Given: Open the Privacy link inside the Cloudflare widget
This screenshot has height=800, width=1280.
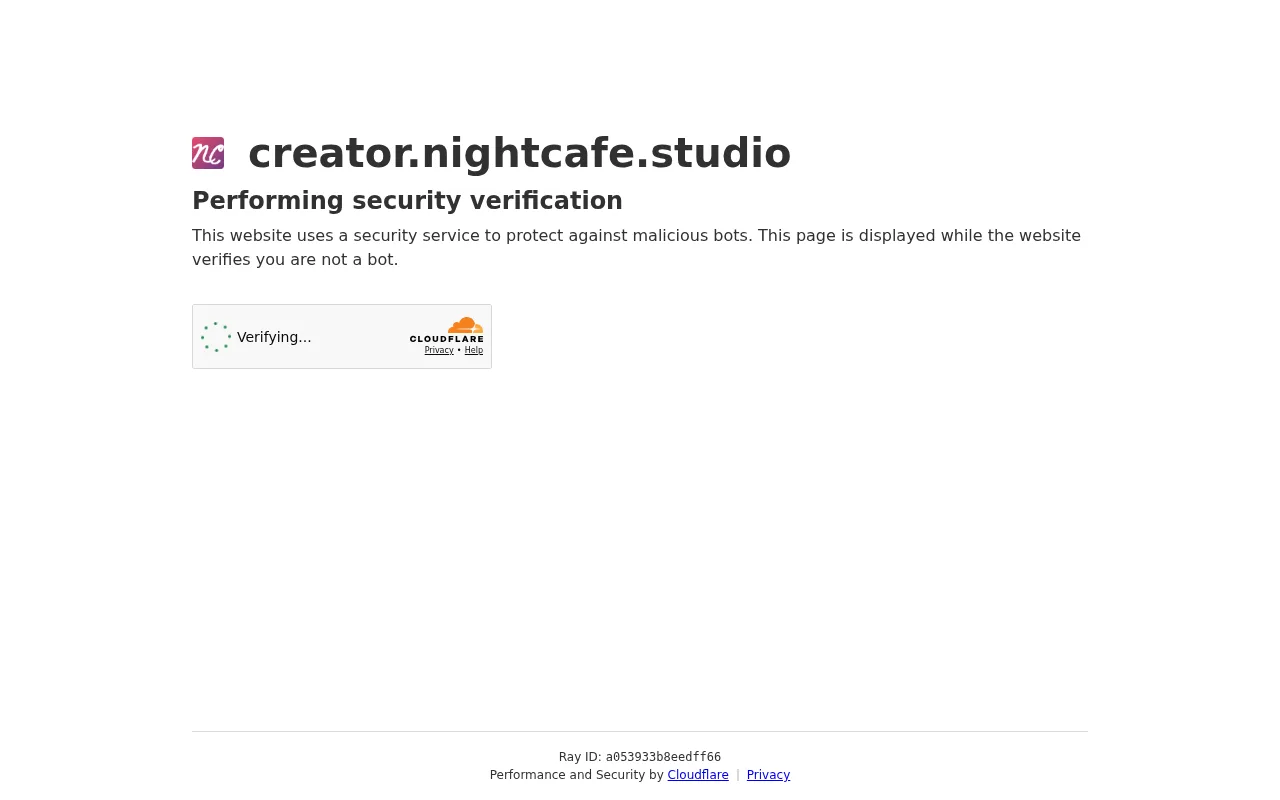Looking at the screenshot, I should pos(439,351).
